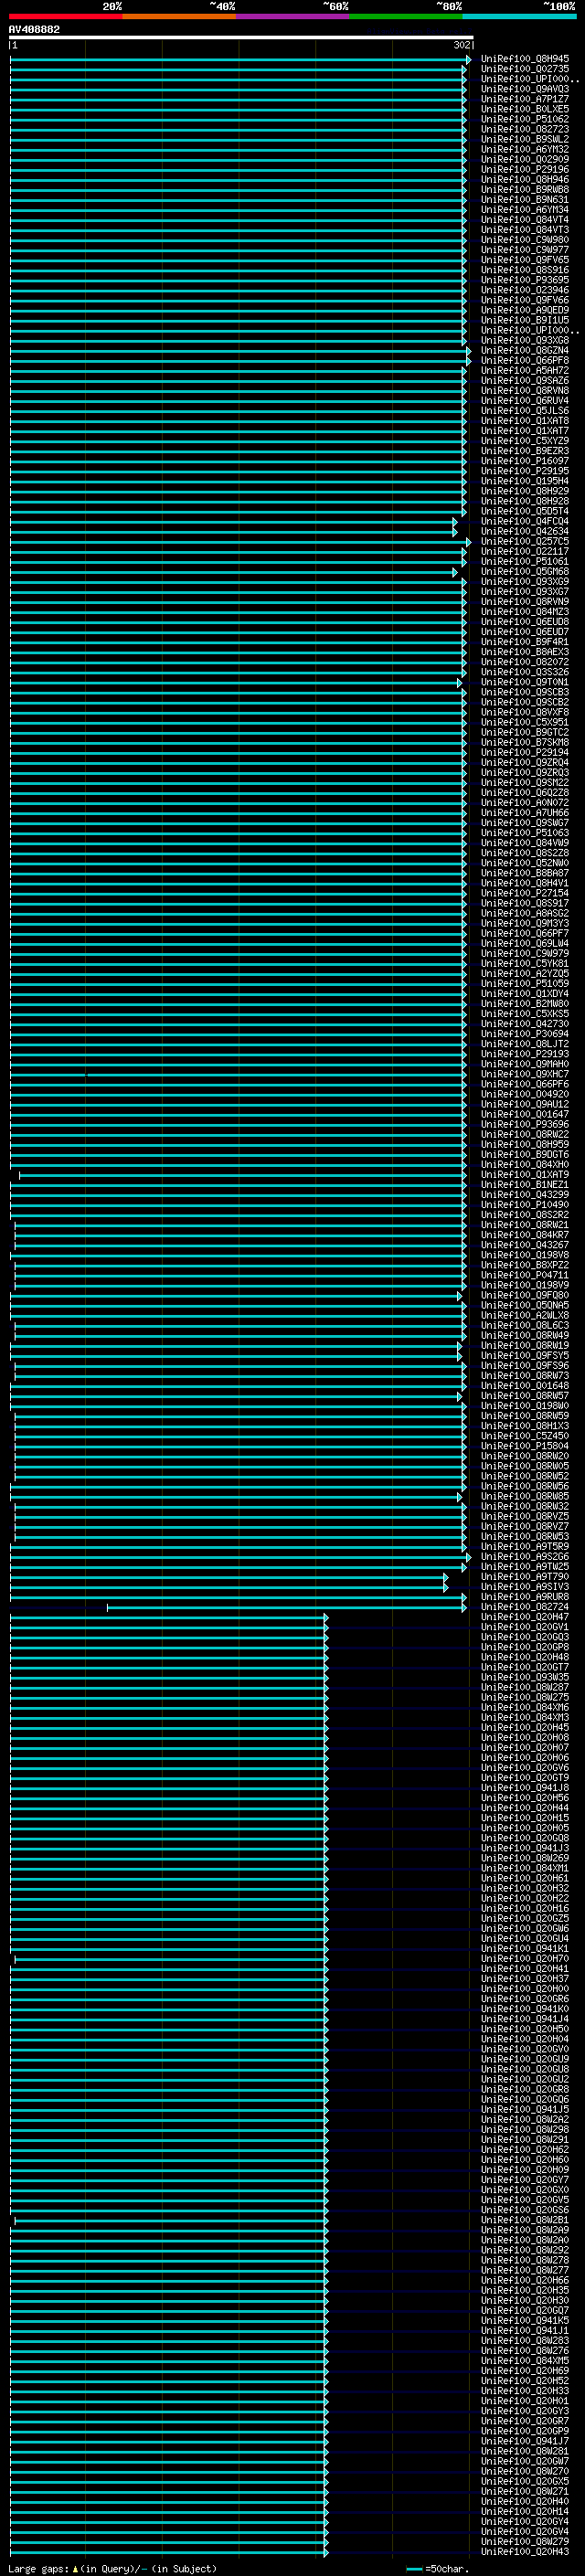Select label UniRef100_Q195H4
Viewport: 585px width, 2576px height.
tap(525, 481)
